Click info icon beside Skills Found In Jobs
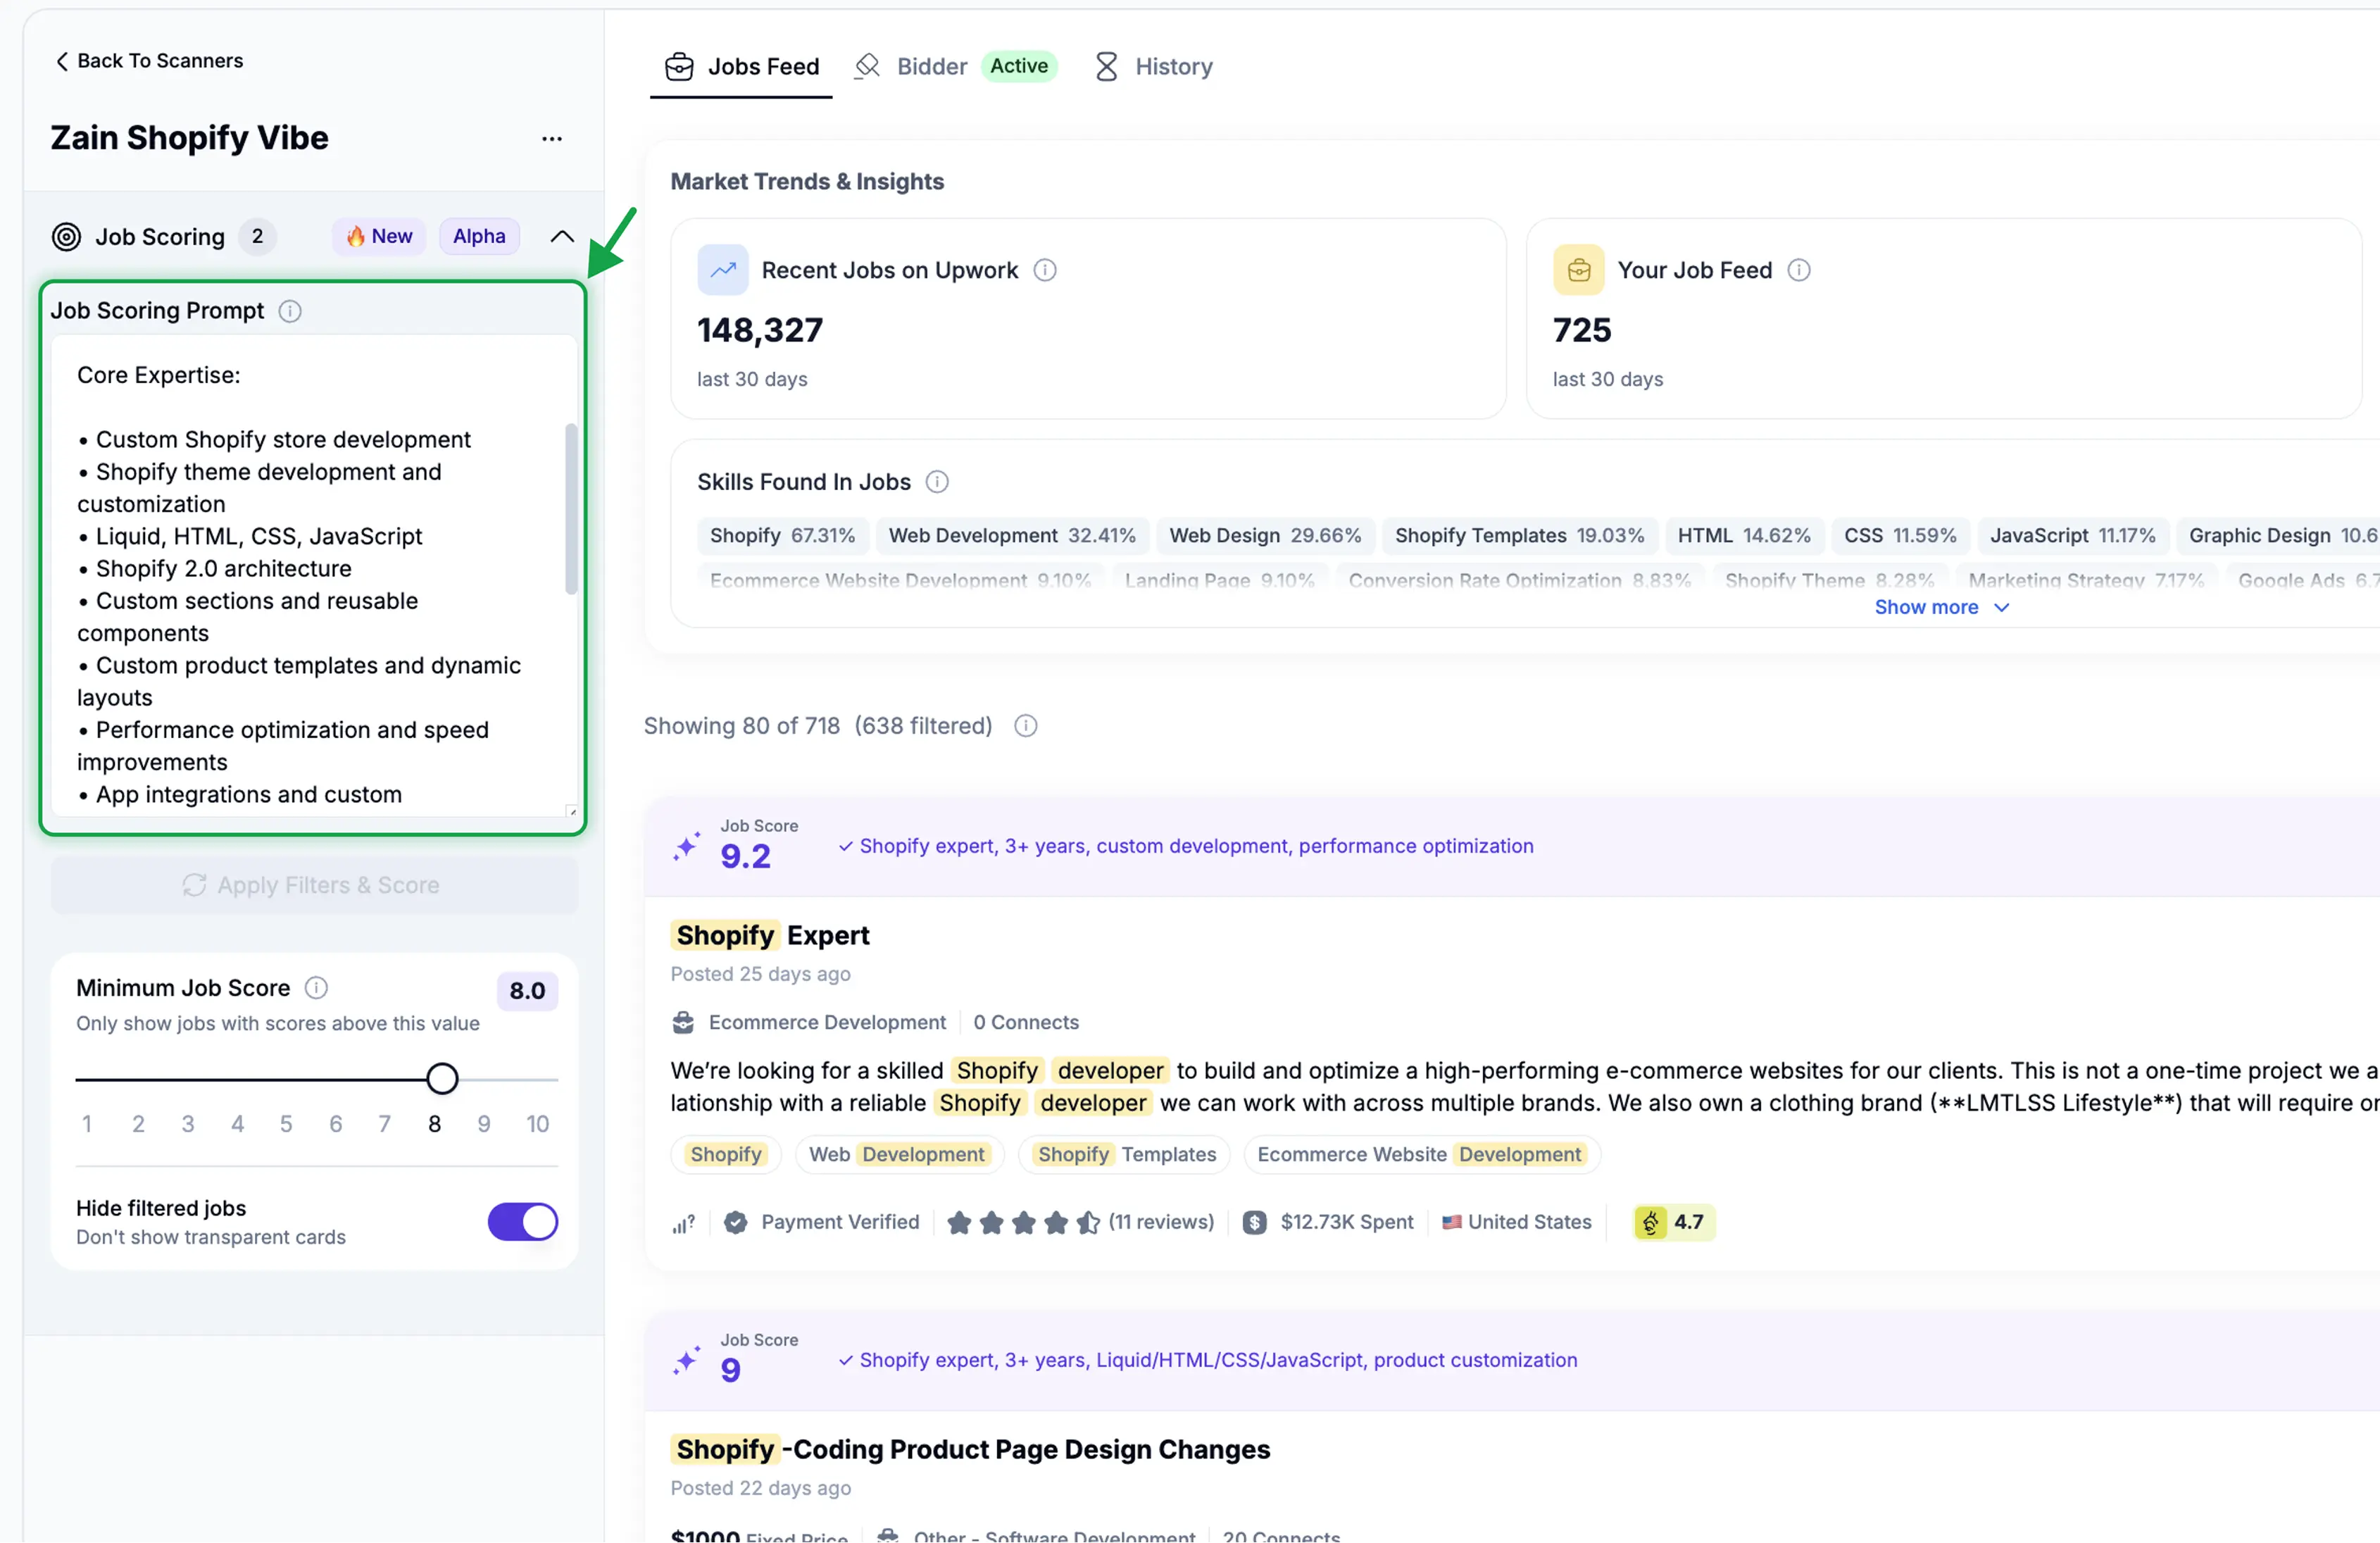This screenshot has height=1543, width=2380. [x=937, y=482]
